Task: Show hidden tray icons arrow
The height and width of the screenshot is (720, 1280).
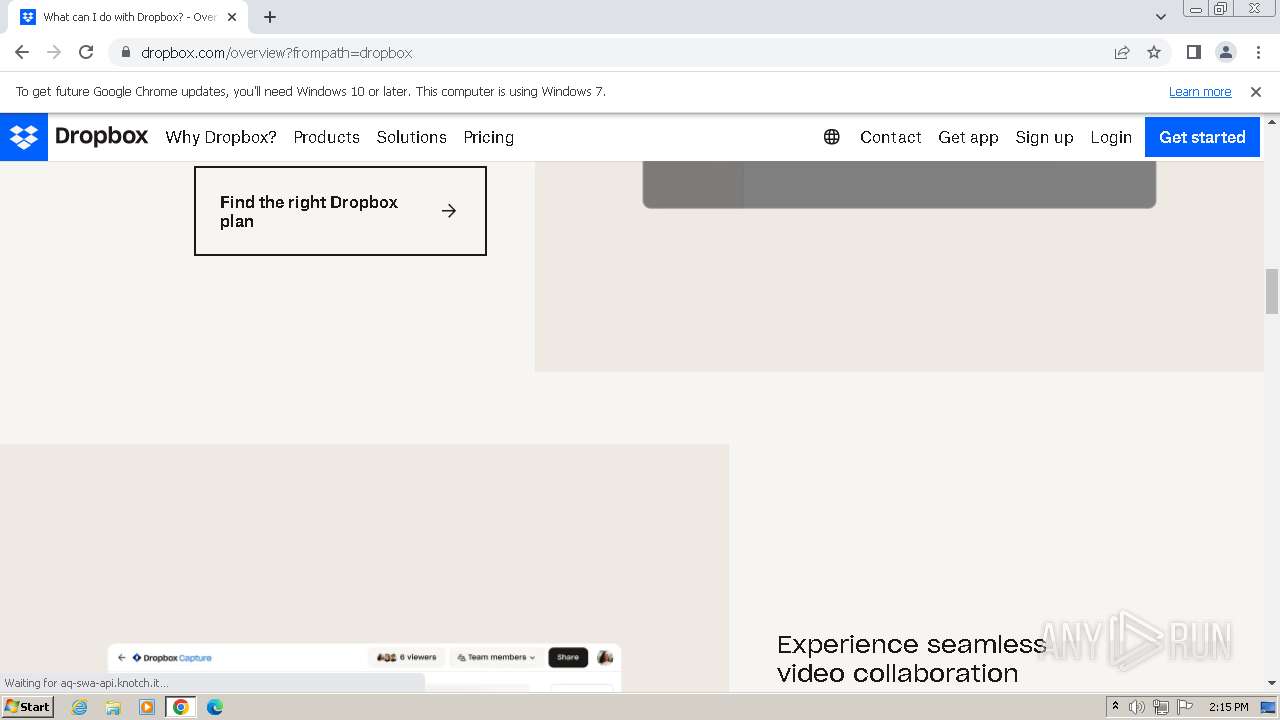Action: tap(1115, 706)
